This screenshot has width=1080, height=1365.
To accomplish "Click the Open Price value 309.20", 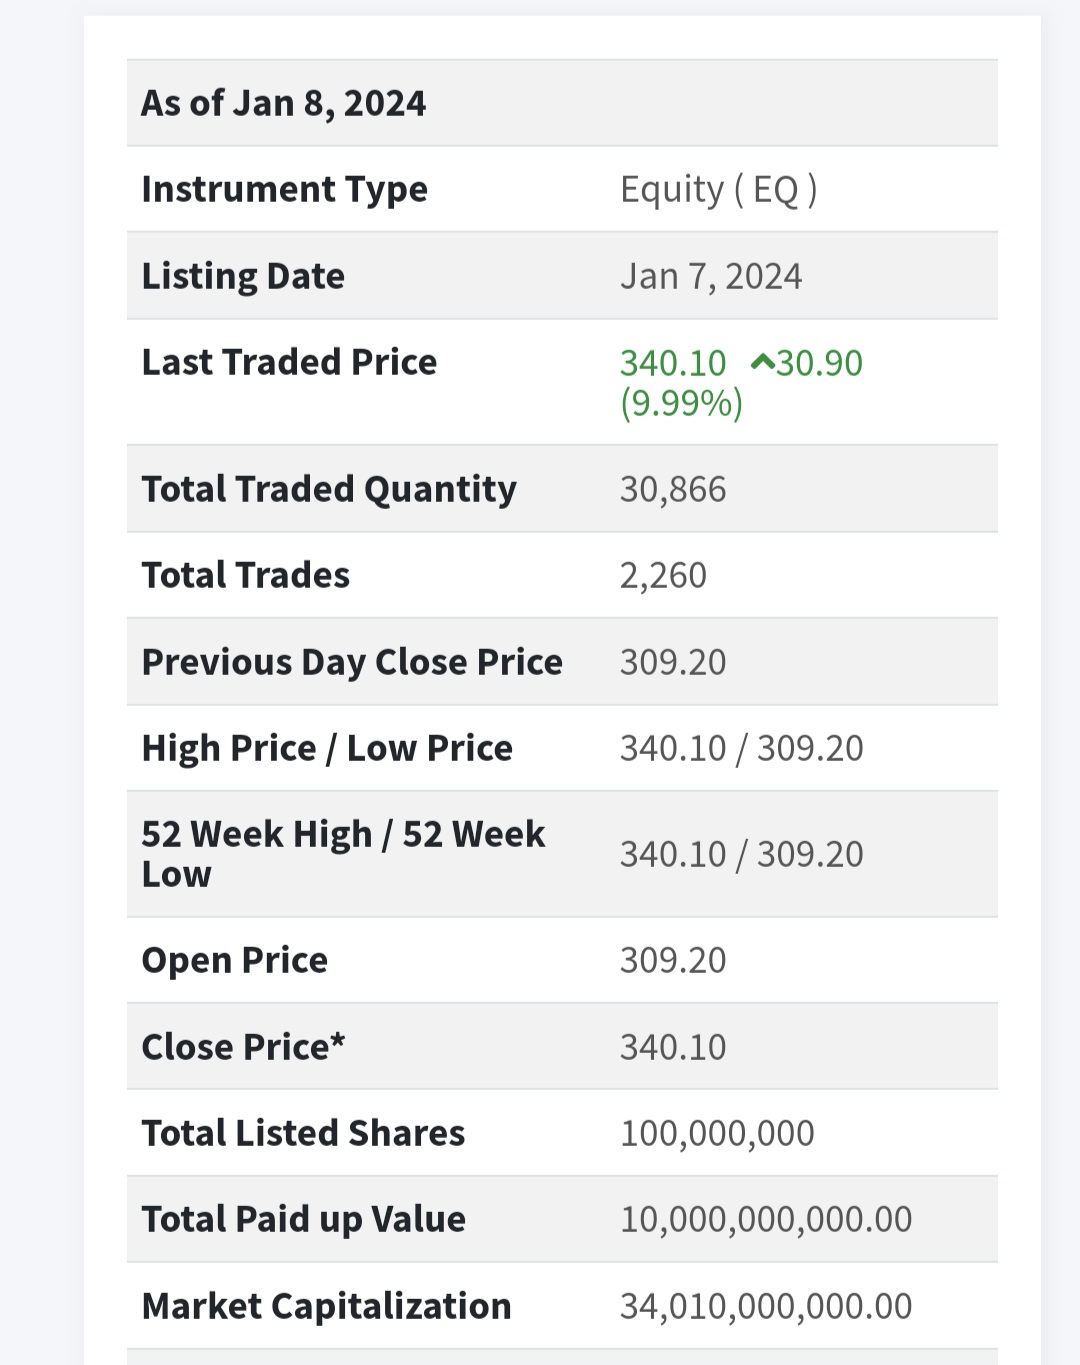I will pyautogui.click(x=672, y=960).
